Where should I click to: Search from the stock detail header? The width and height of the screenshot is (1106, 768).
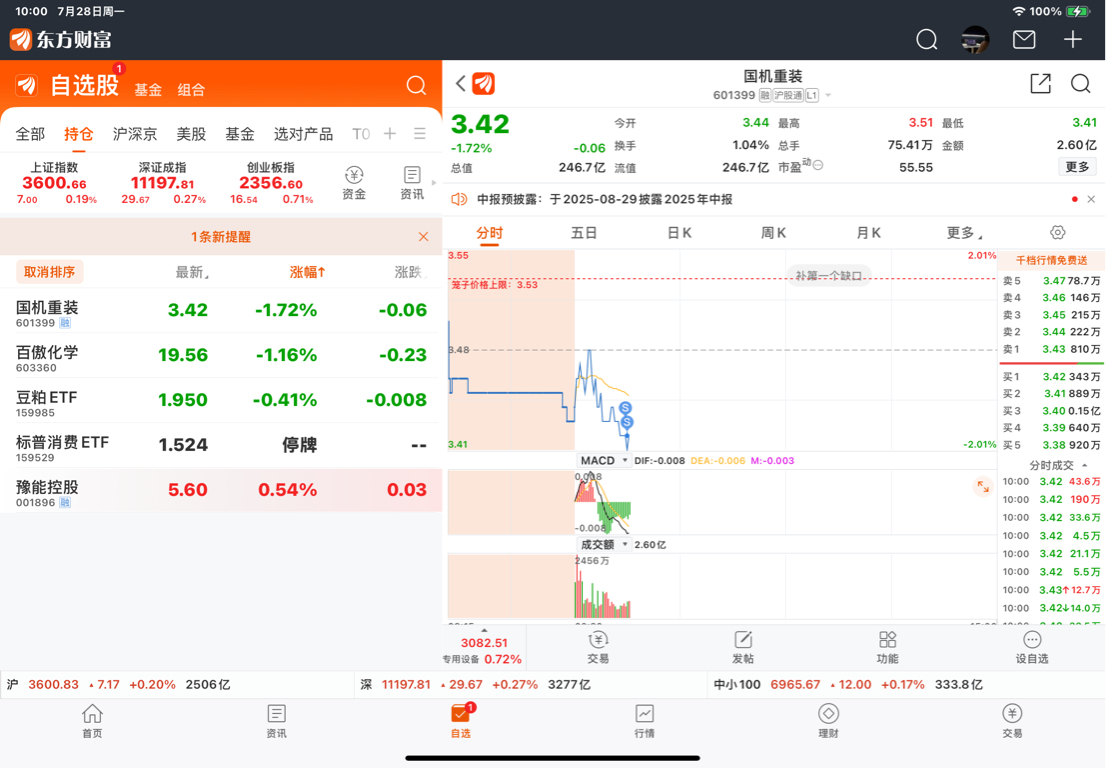[x=1080, y=83]
